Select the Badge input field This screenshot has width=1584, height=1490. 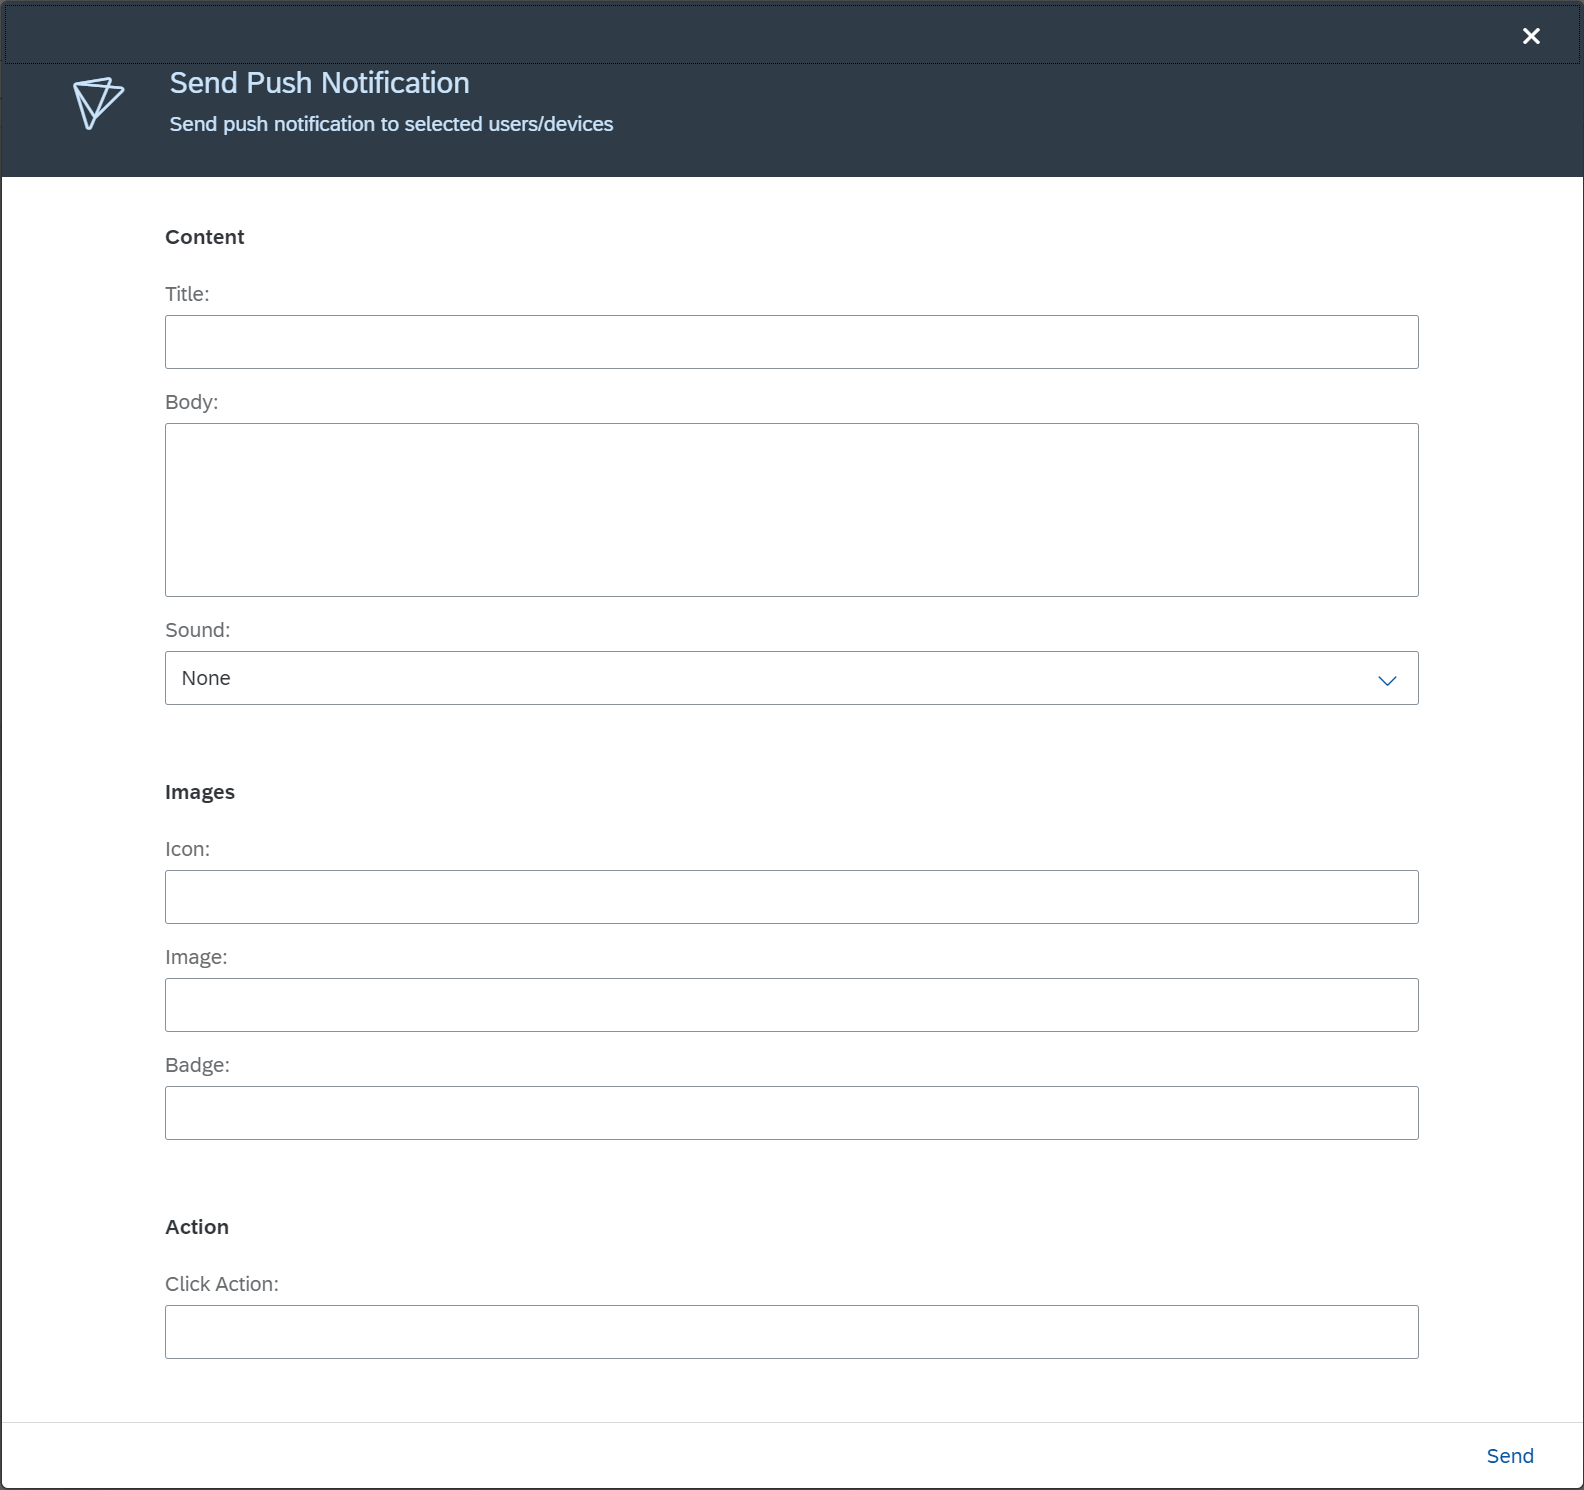click(x=791, y=1113)
